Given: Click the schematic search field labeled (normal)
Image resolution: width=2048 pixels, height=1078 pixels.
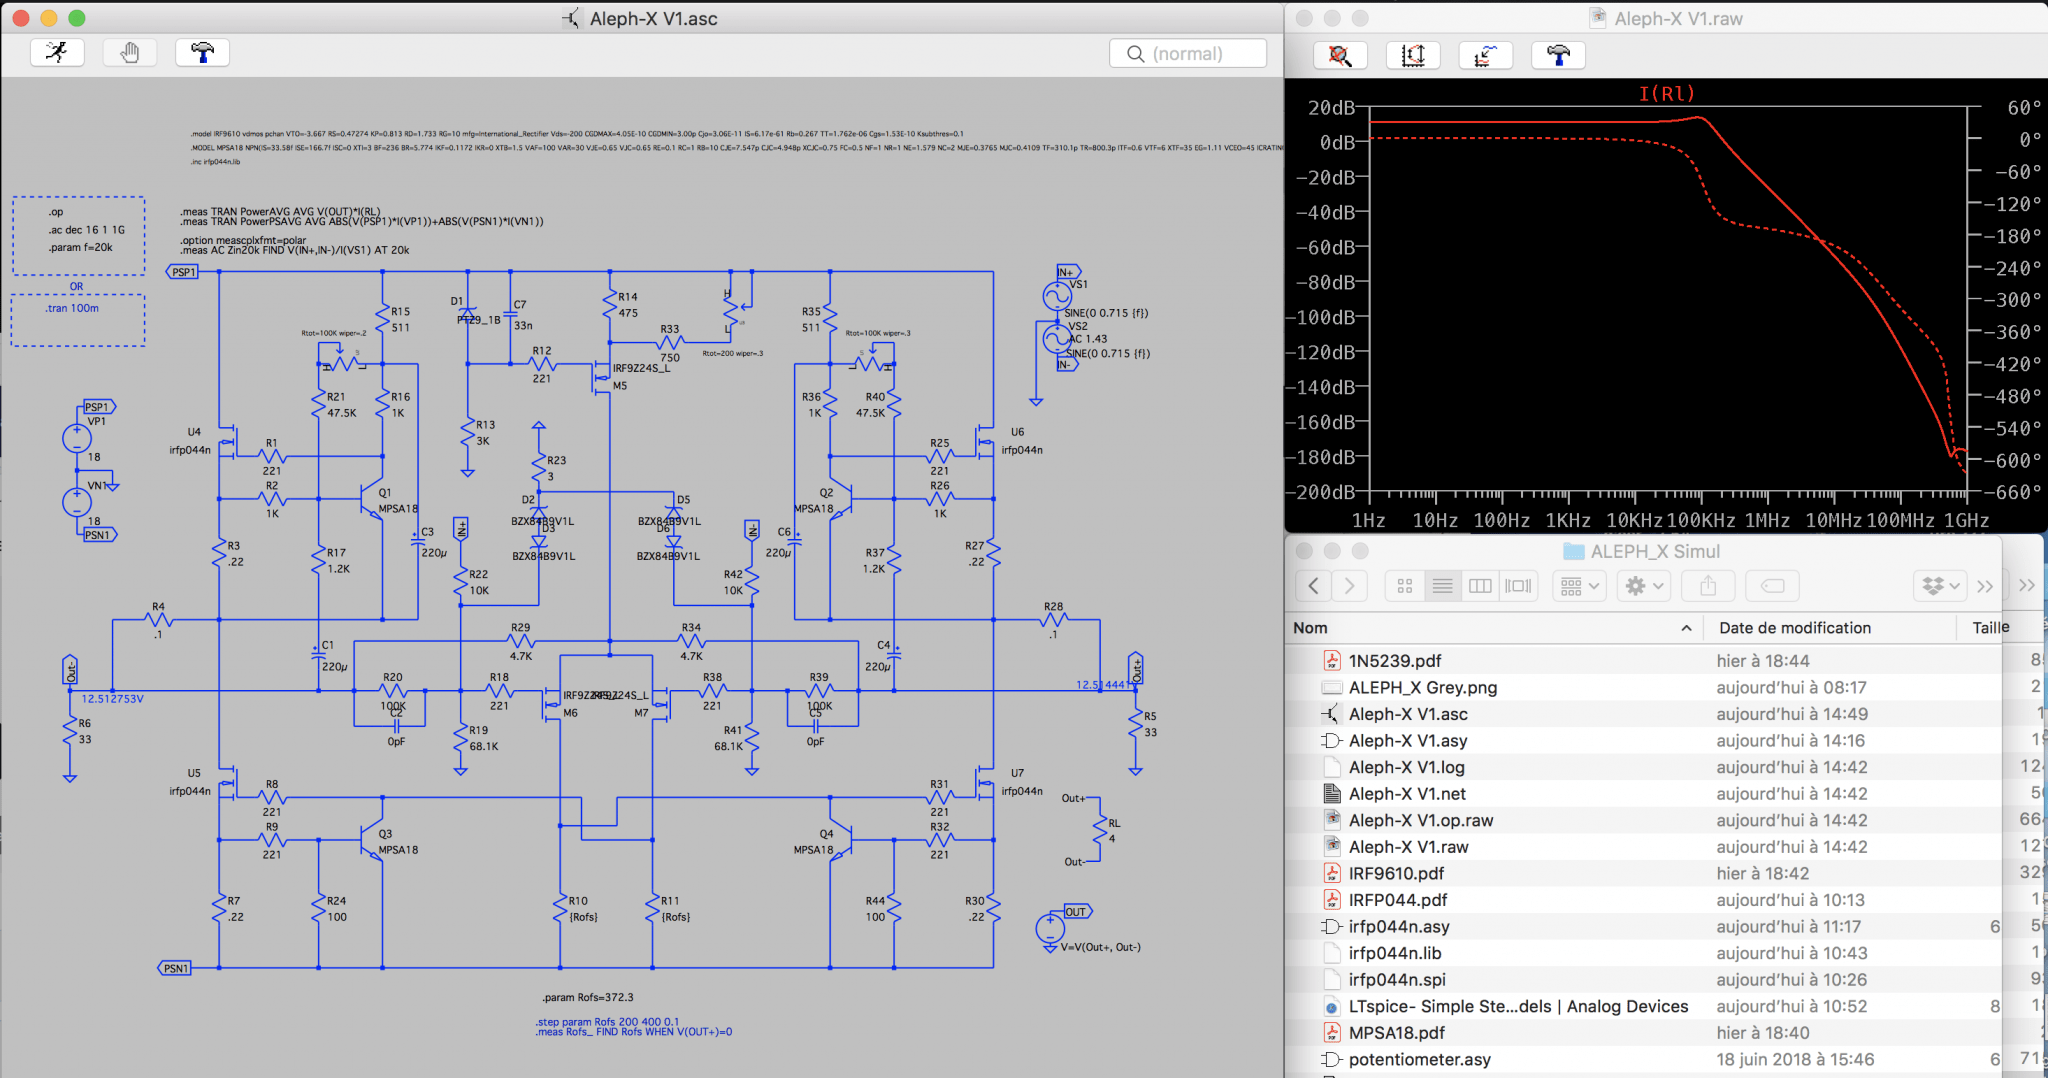Looking at the screenshot, I should 1188,54.
